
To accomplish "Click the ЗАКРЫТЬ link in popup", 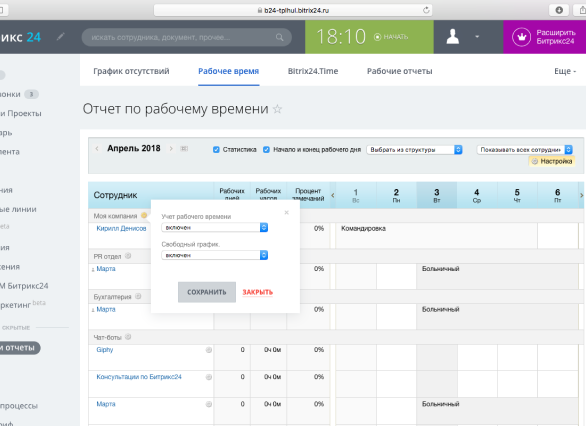I will tap(257, 292).
